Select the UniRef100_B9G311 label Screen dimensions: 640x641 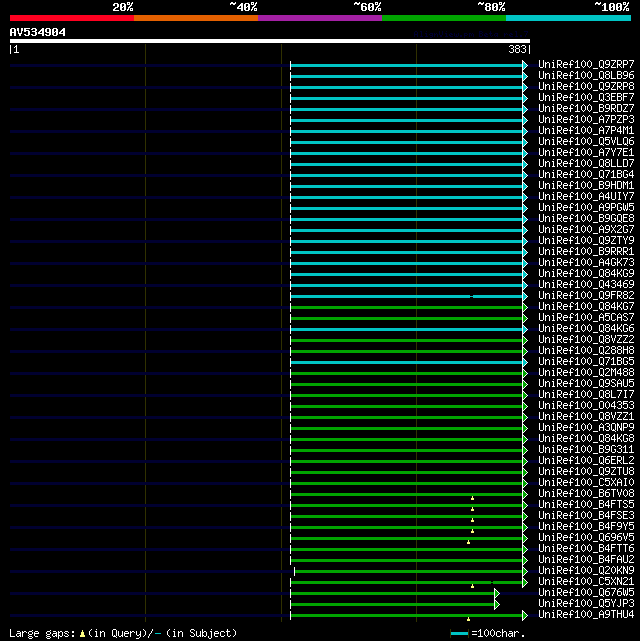[x=586, y=450]
